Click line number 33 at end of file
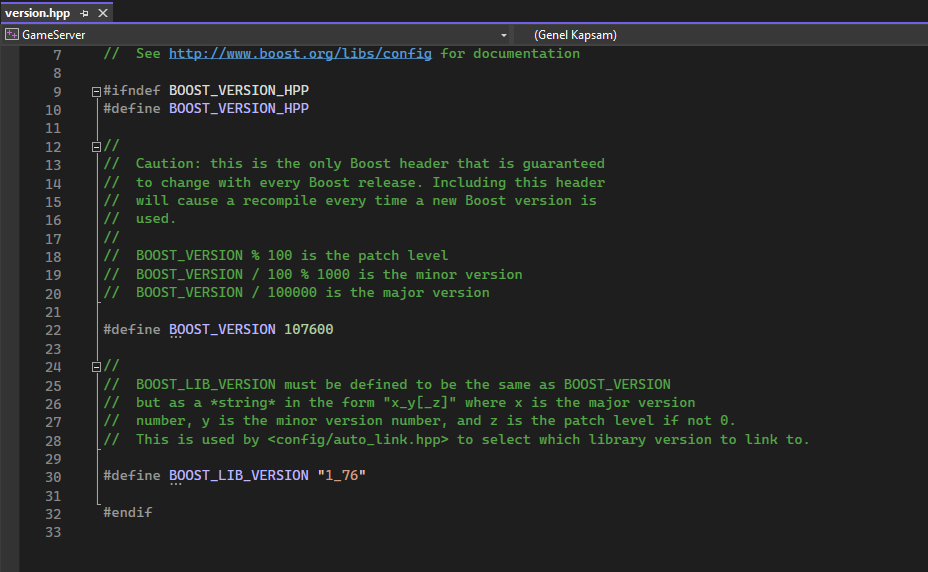The height and width of the screenshot is (572, 928). click(x=53, y=532)
